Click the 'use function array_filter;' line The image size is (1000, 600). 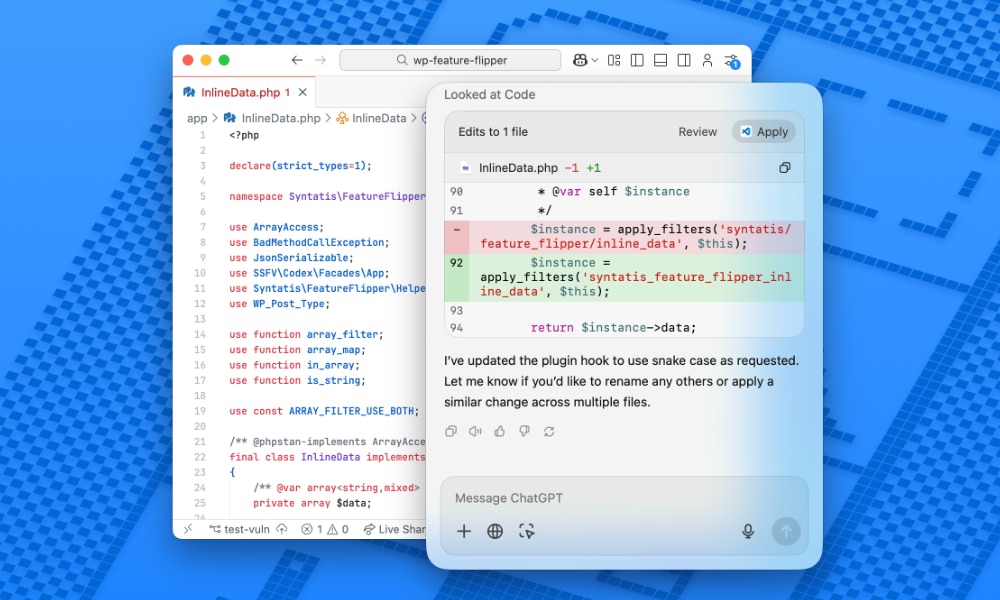(306, 334)
